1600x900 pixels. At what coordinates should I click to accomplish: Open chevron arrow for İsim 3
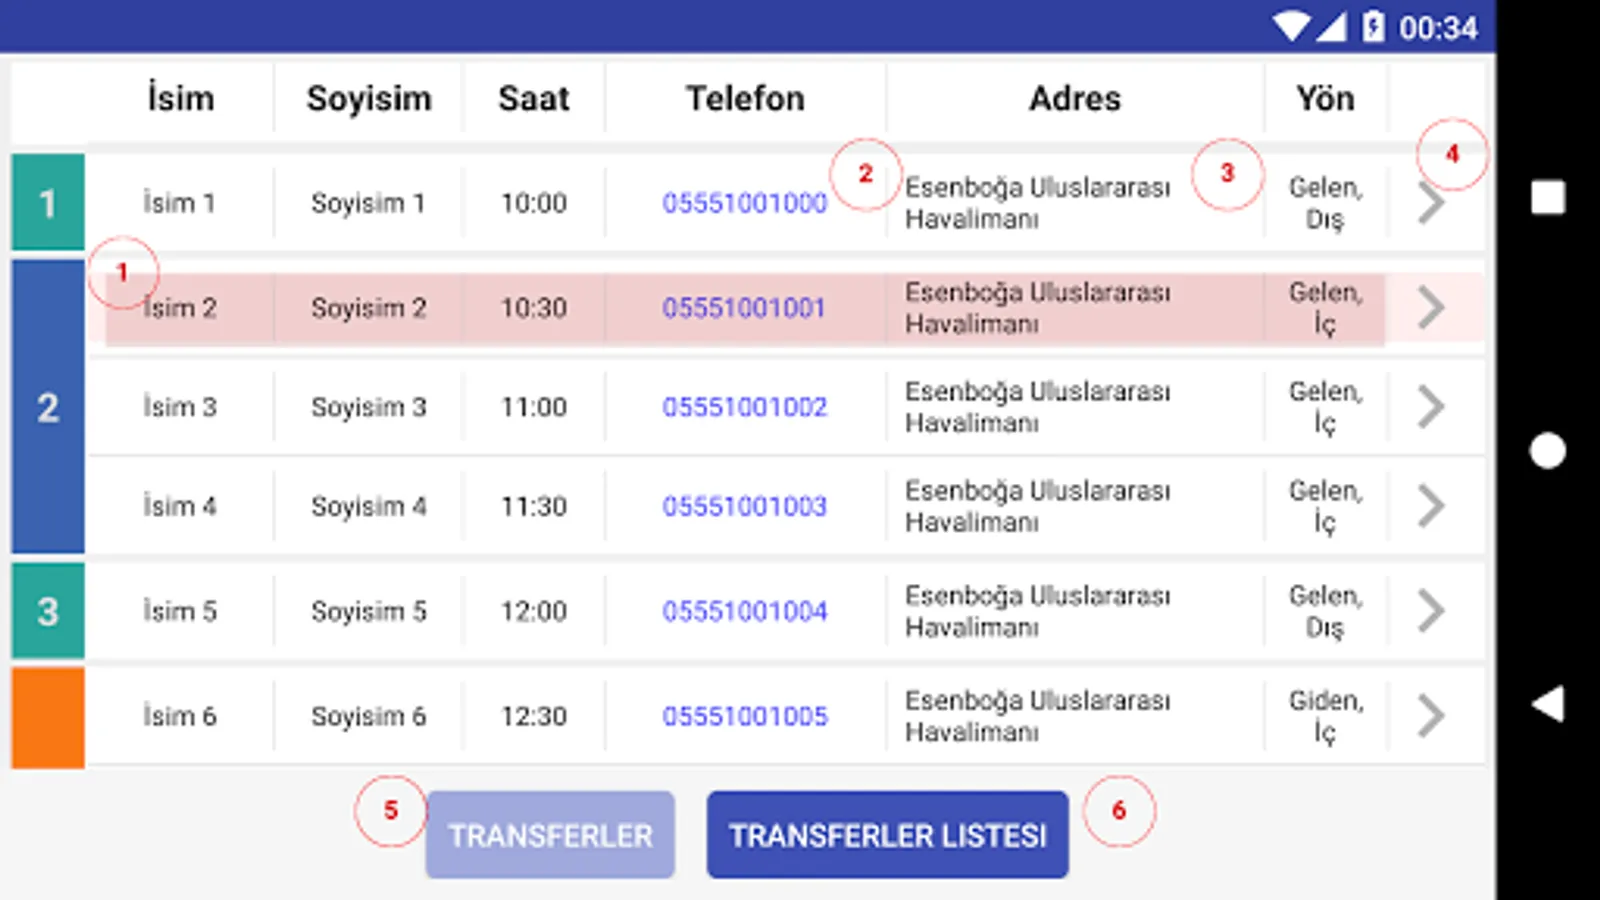[x=1431, y=407]
